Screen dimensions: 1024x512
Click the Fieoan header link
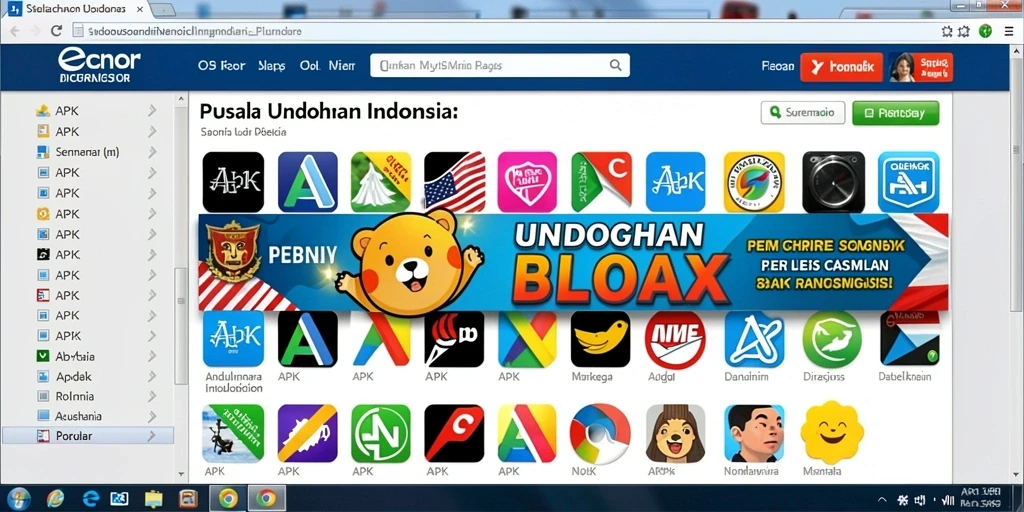(778, 66)
